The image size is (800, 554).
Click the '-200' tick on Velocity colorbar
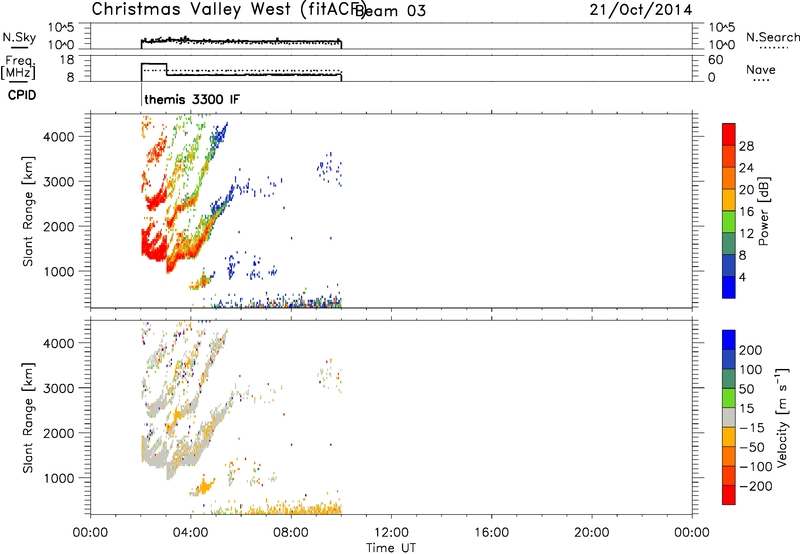756,486
